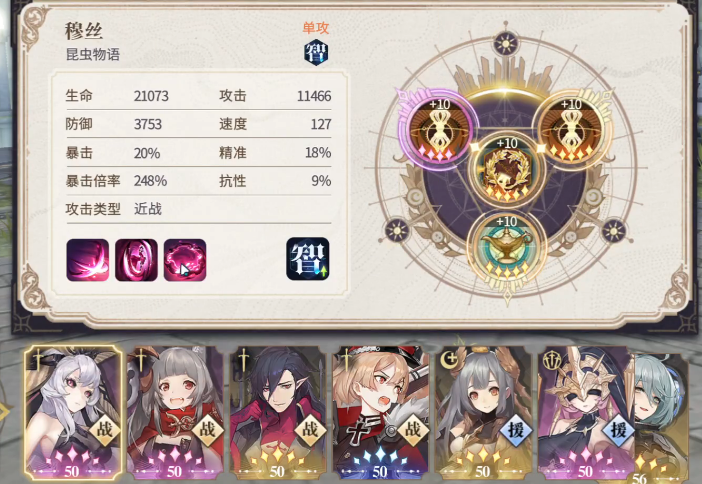The width and height of the screenshot is (702, 484).
Task: Click the 暴击倍率 248% stat row
Action: point(198,181)
